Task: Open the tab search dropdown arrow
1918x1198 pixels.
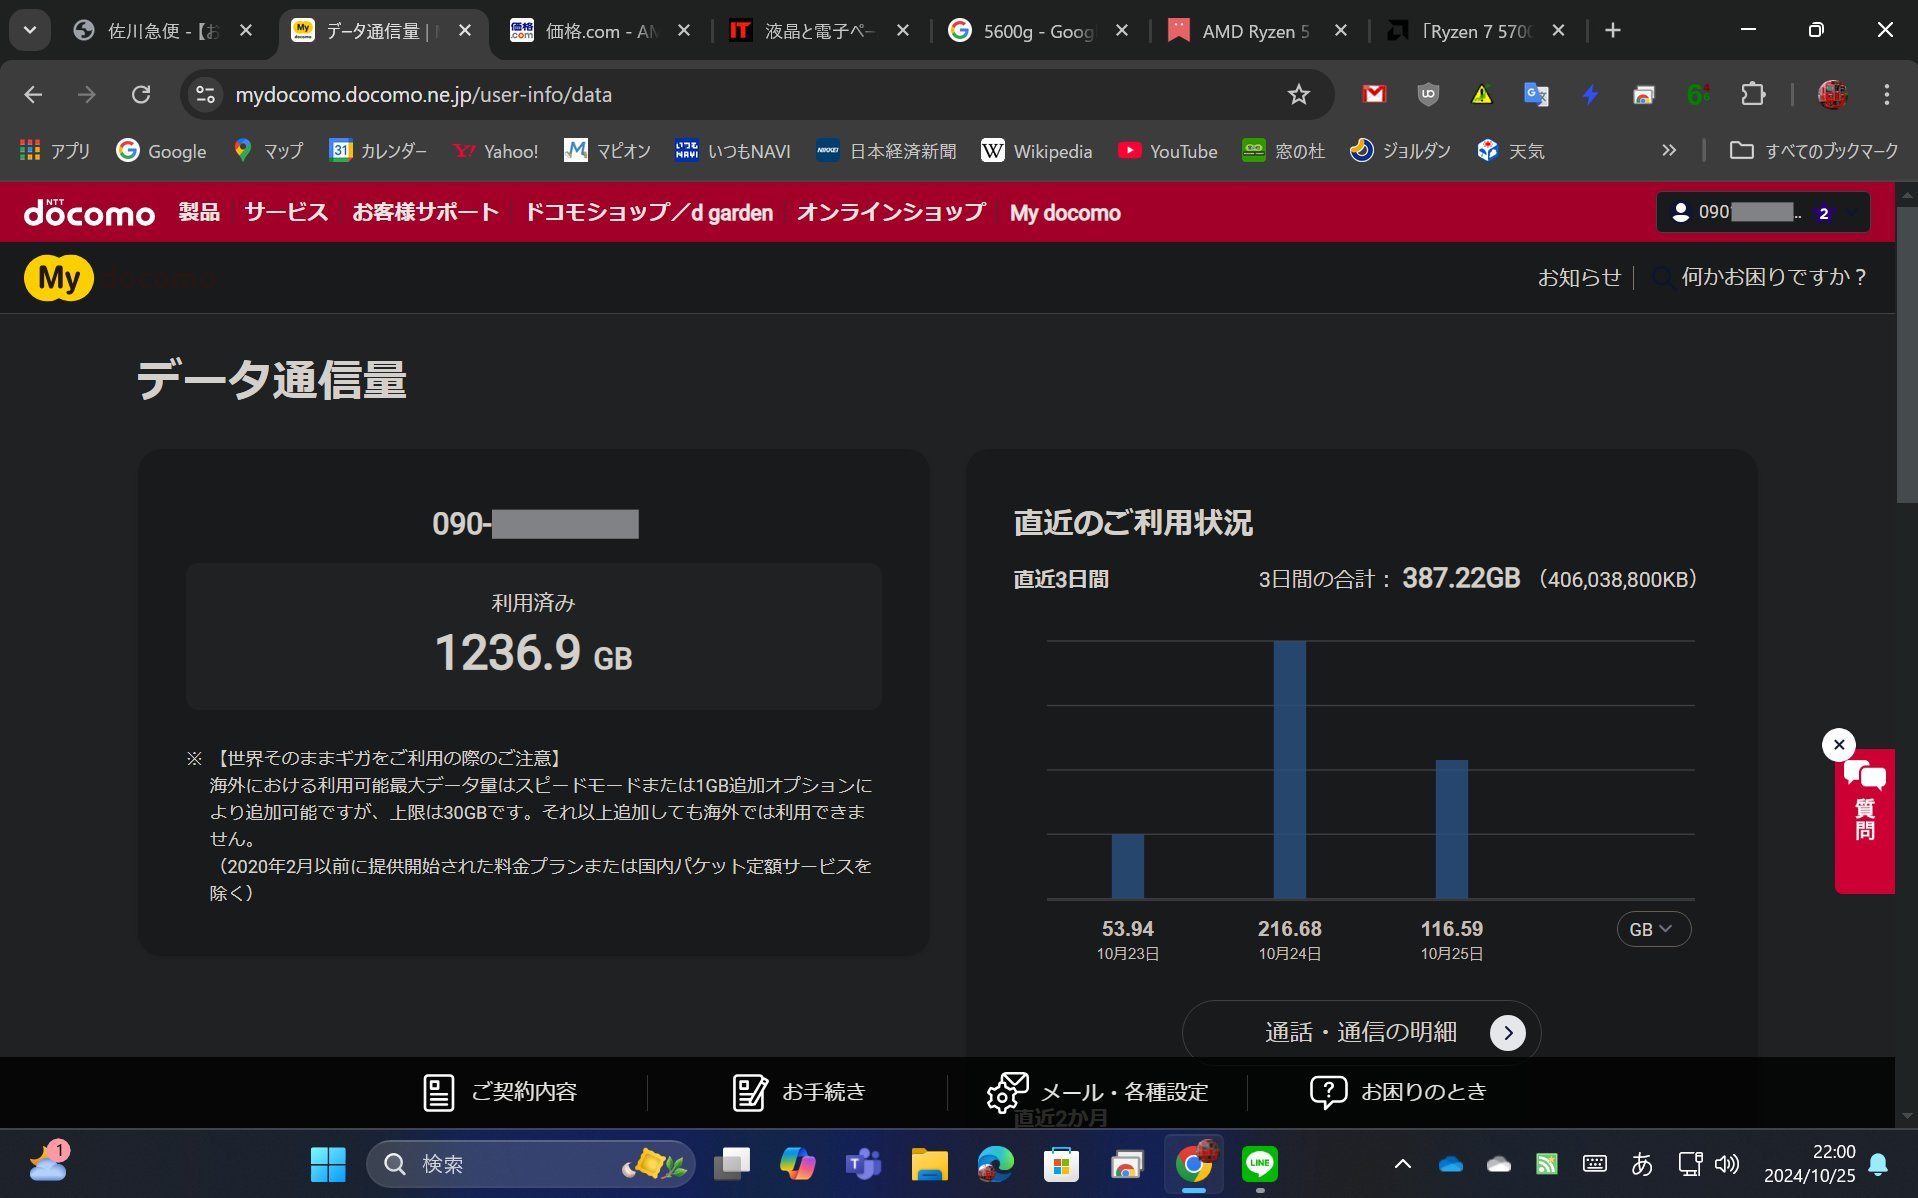Action: [30, 30]
